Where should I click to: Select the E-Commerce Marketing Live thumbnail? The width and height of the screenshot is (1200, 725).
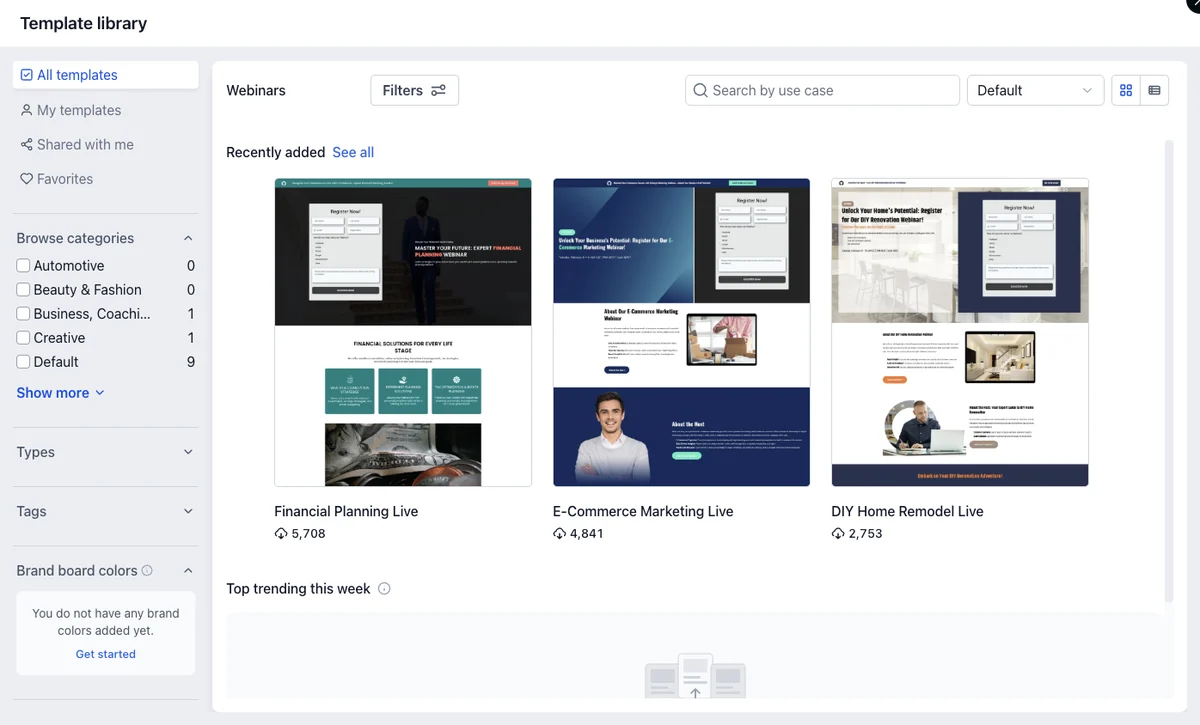point(681,332)
